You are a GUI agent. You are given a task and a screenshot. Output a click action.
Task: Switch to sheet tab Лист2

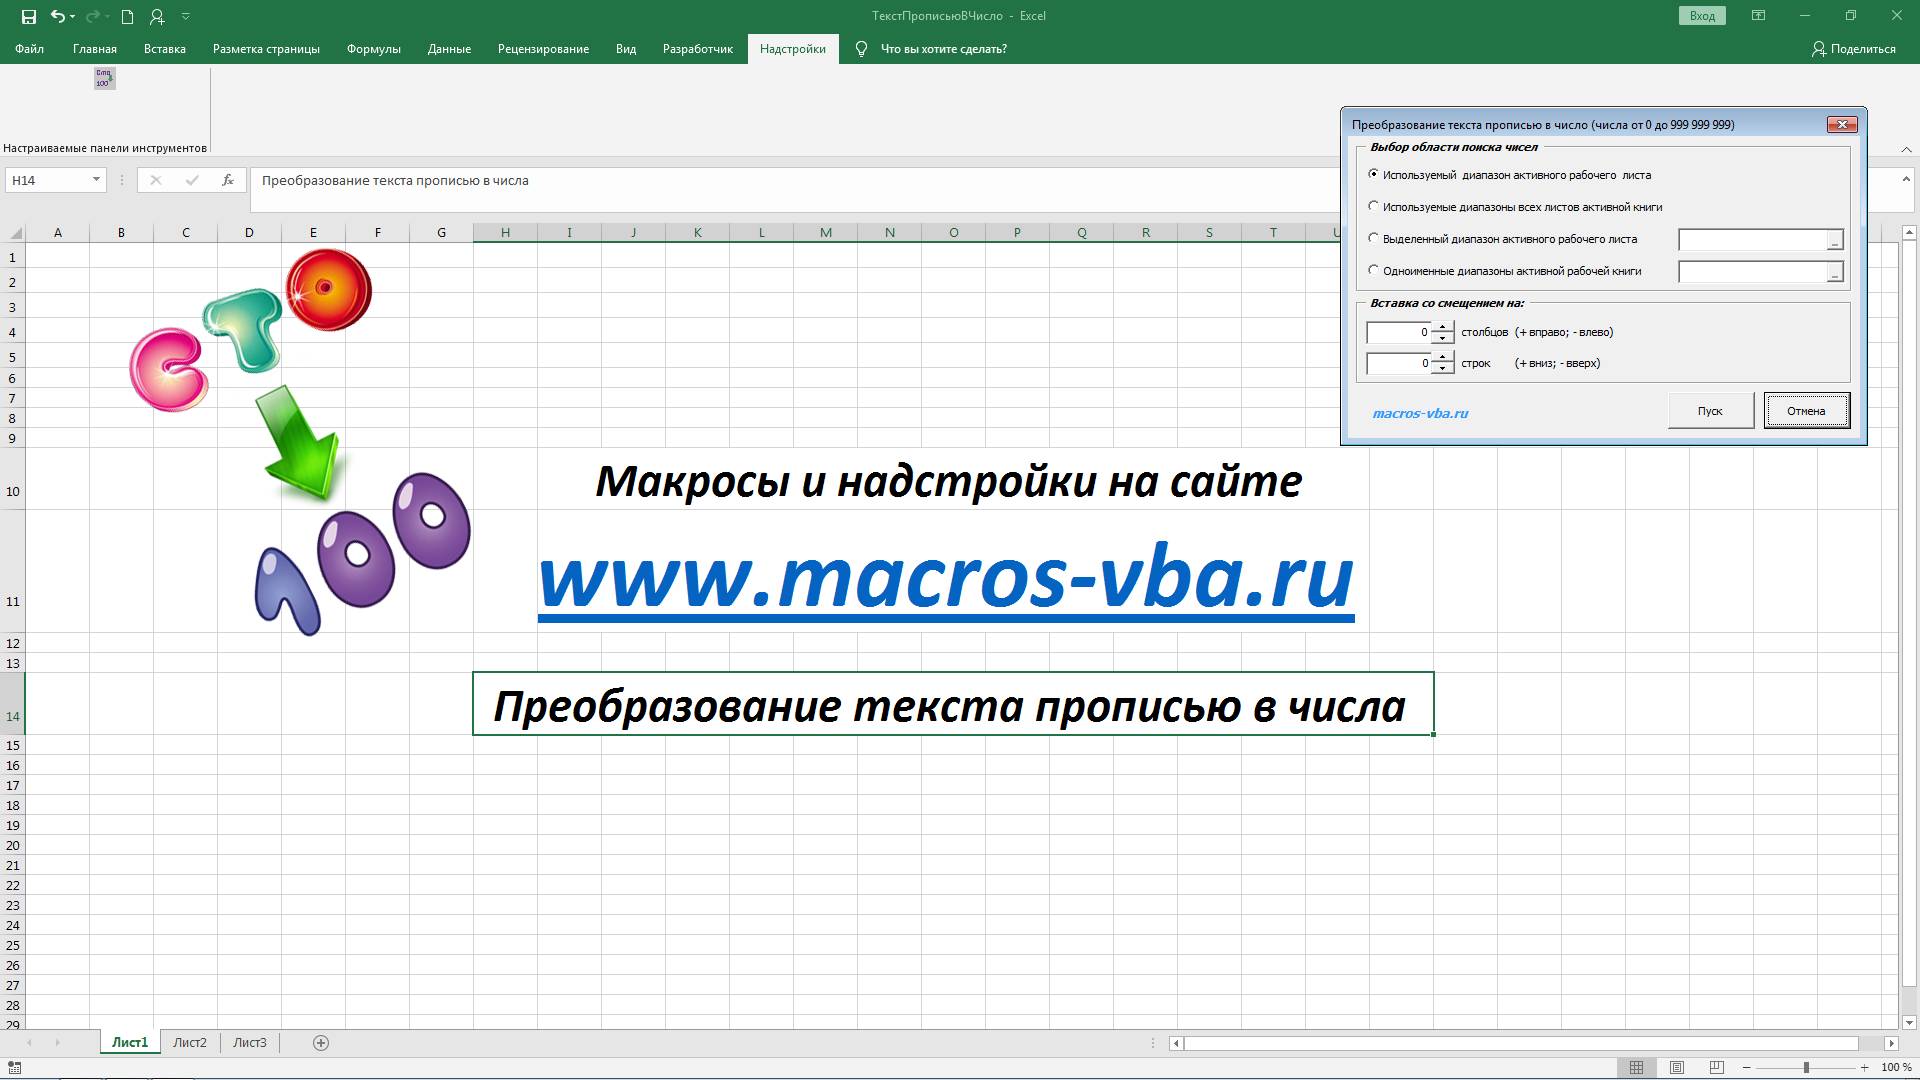(x=190, y=1043)
